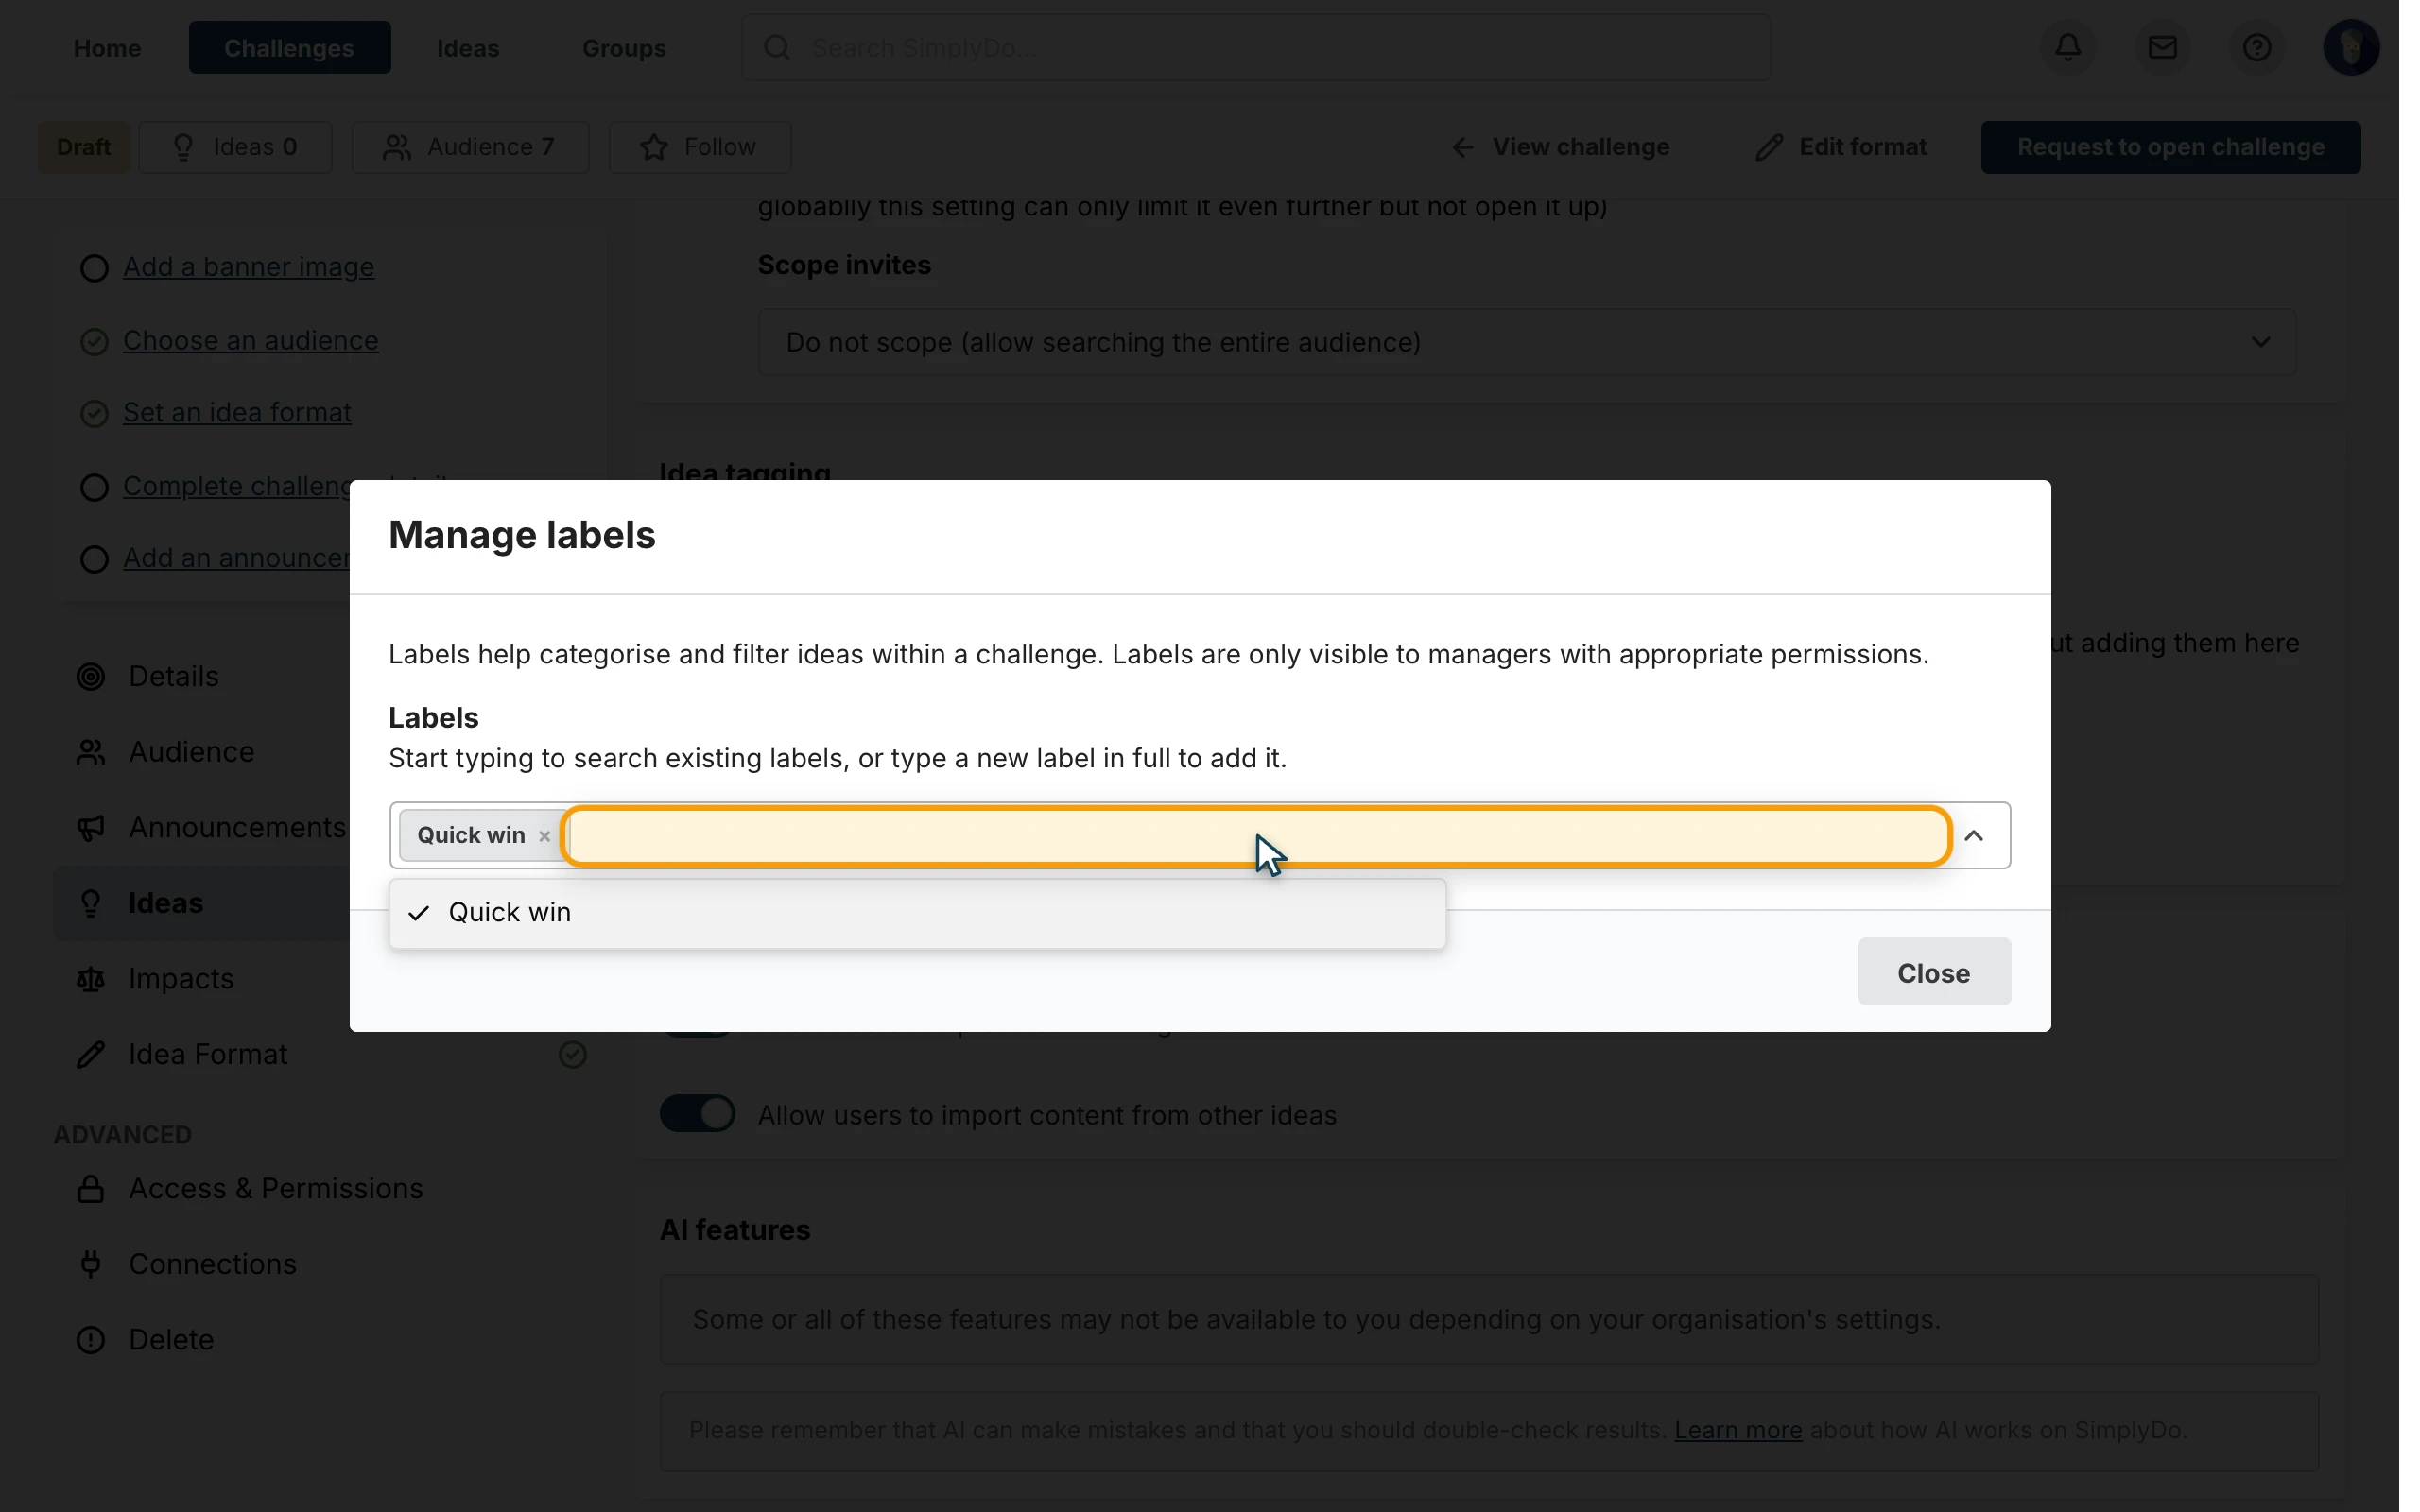The width and height of the screenshot is (2420, 1512).
Task: Click the checked circle beside Choose an audience
Action: [94, 341]
